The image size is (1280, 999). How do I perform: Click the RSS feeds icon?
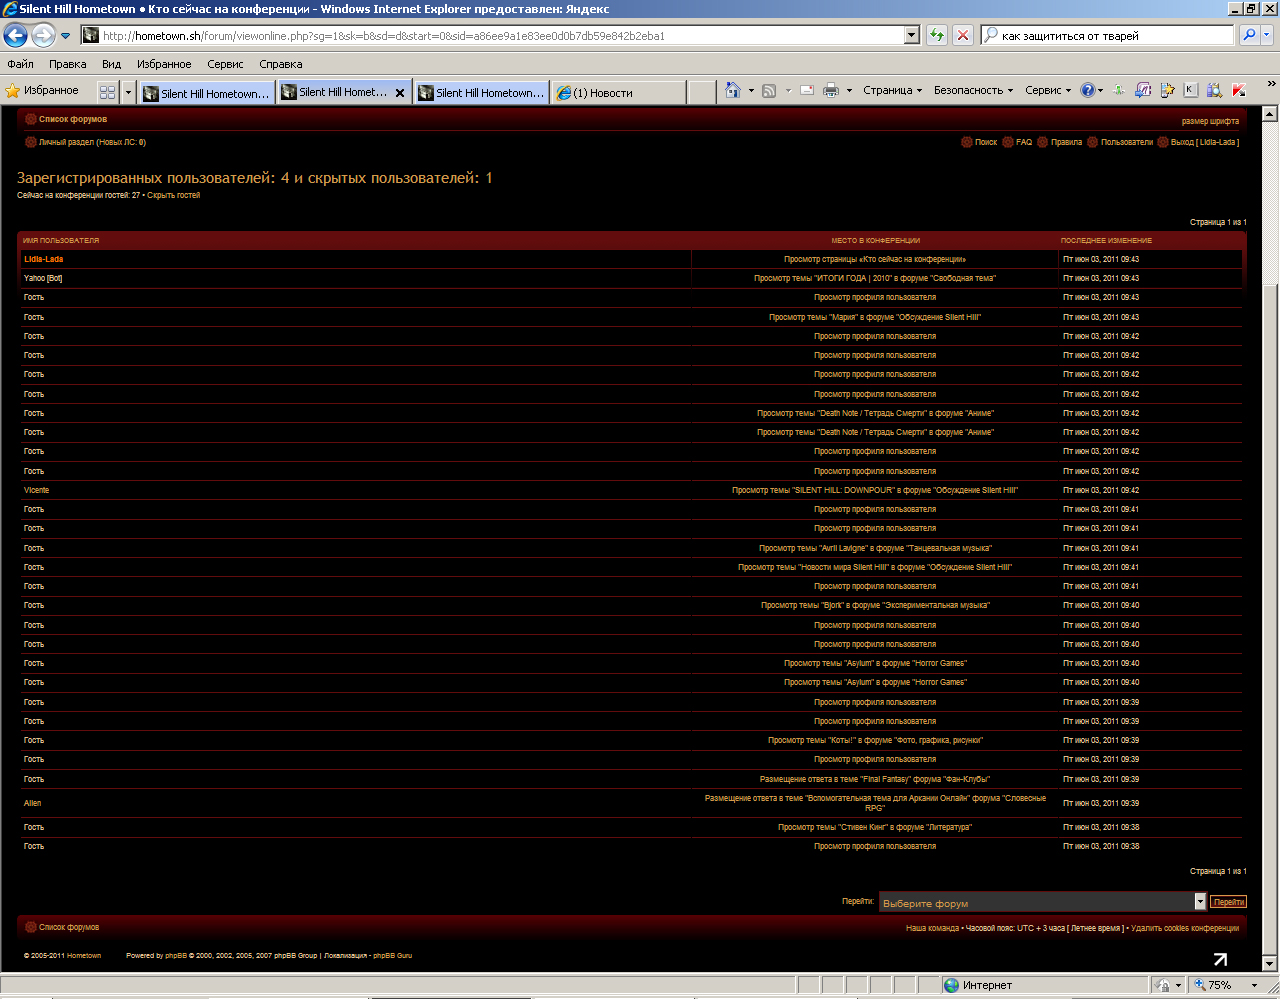[769, 91]
